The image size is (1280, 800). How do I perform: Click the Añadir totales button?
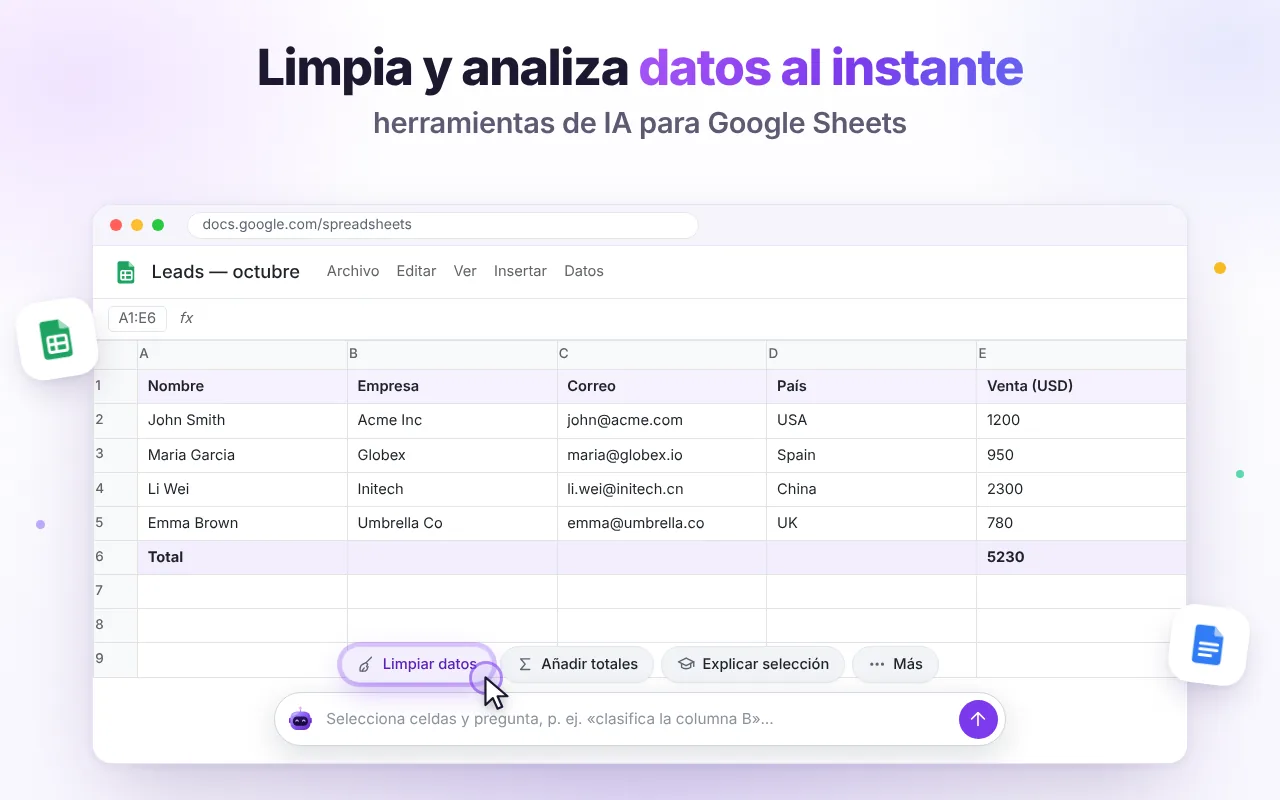(x=577, y=664)
